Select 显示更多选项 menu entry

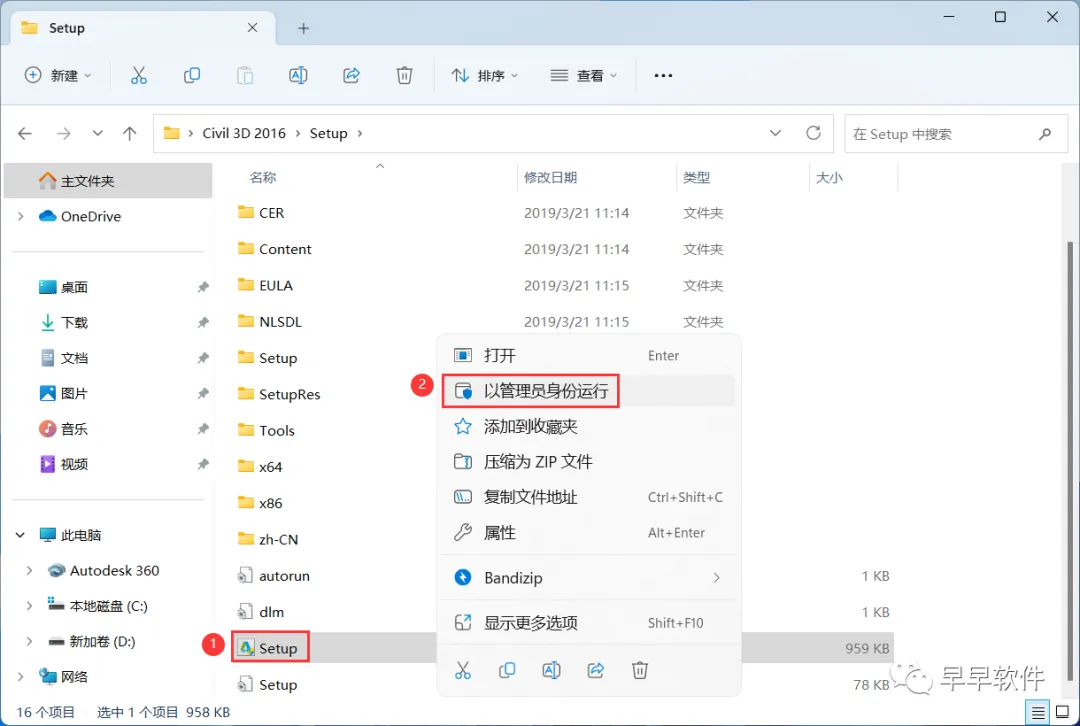pyautogui.click(x=589, y=623)
